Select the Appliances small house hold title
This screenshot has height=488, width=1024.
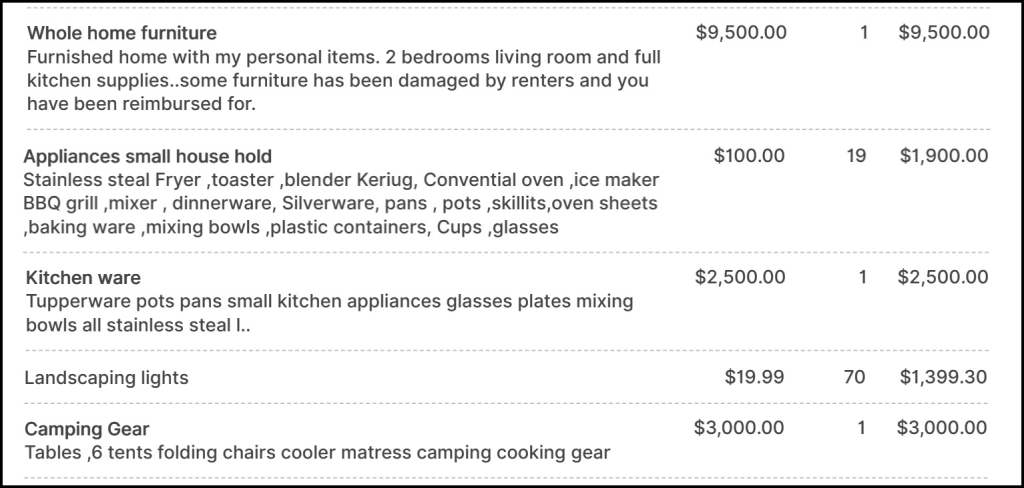[x=147, y=157]
